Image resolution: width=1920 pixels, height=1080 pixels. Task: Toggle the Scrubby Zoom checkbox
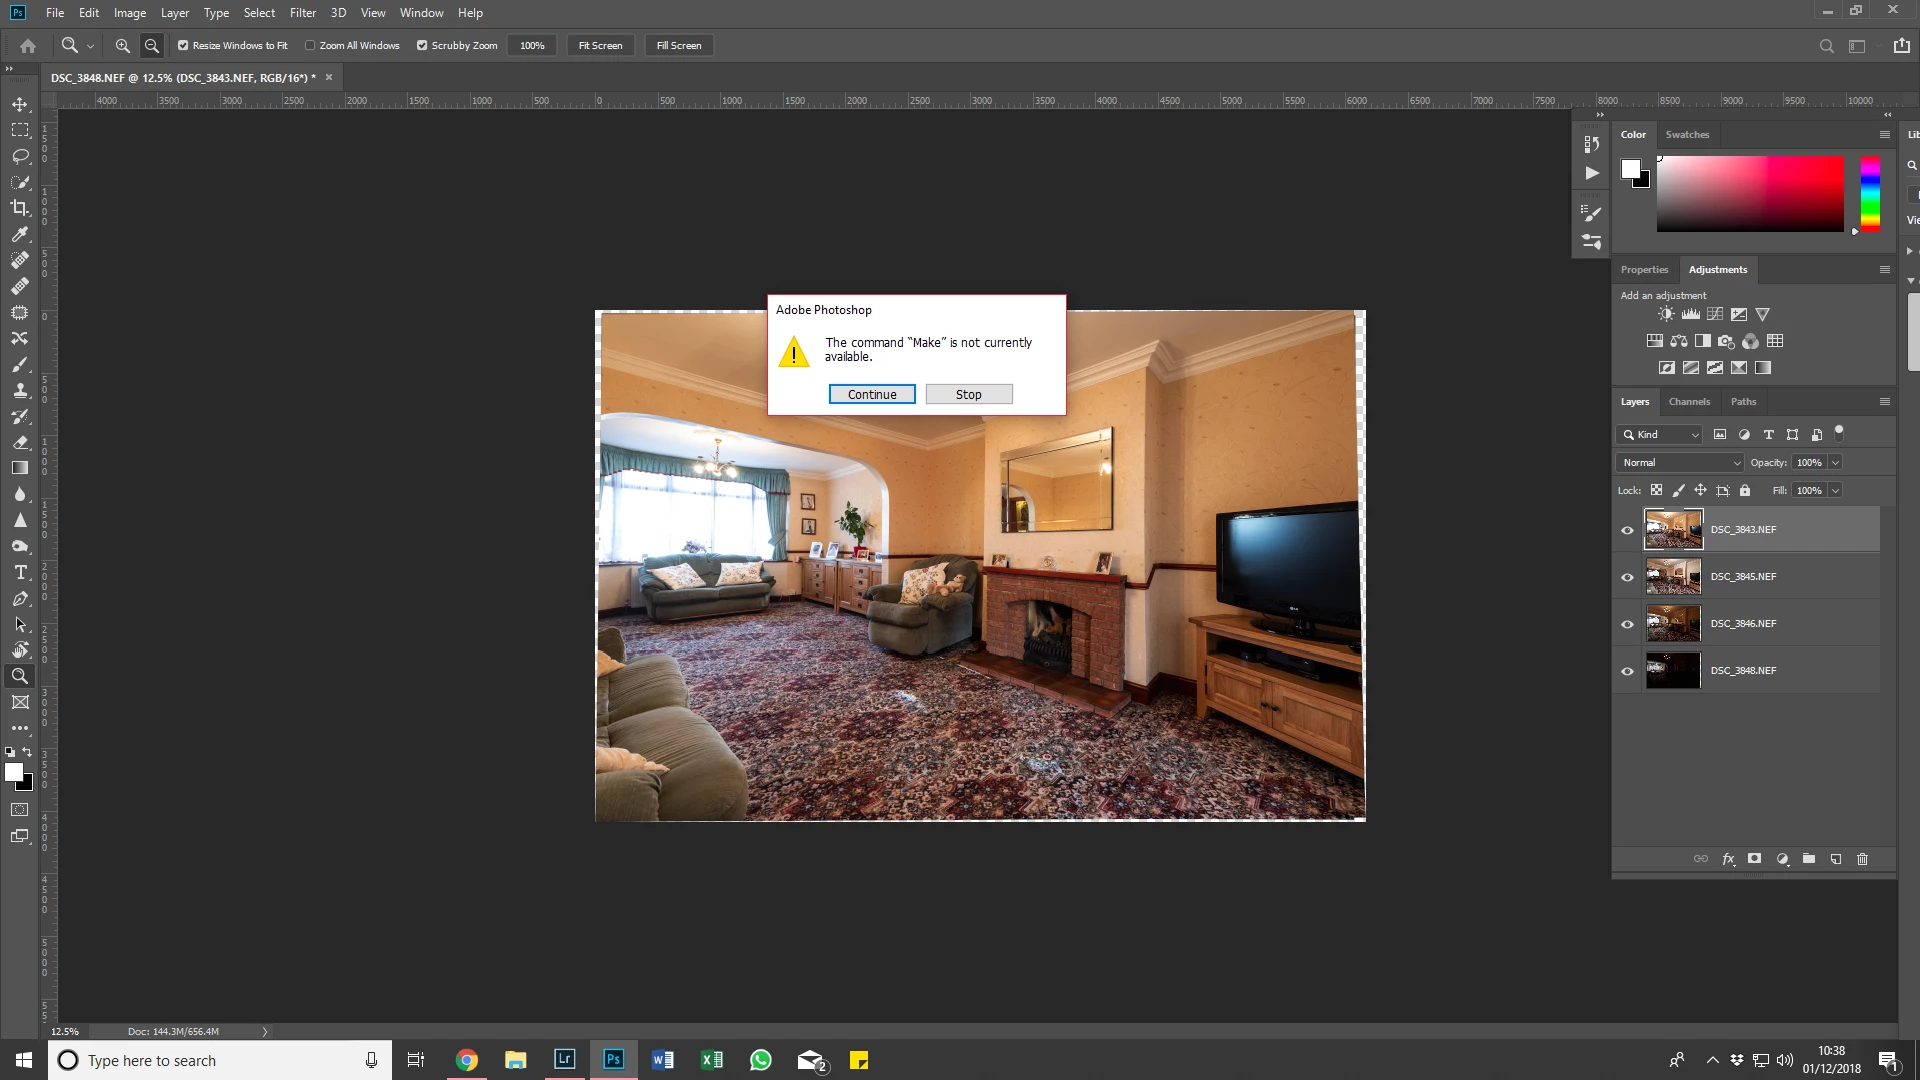[x=422, y=46]
